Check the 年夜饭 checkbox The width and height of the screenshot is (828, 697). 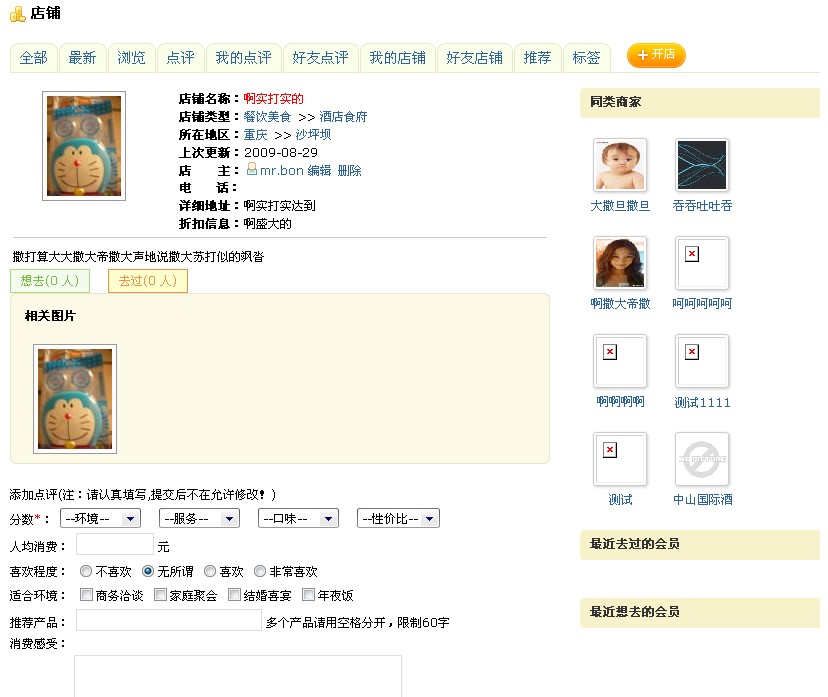[x=308, y=595]
